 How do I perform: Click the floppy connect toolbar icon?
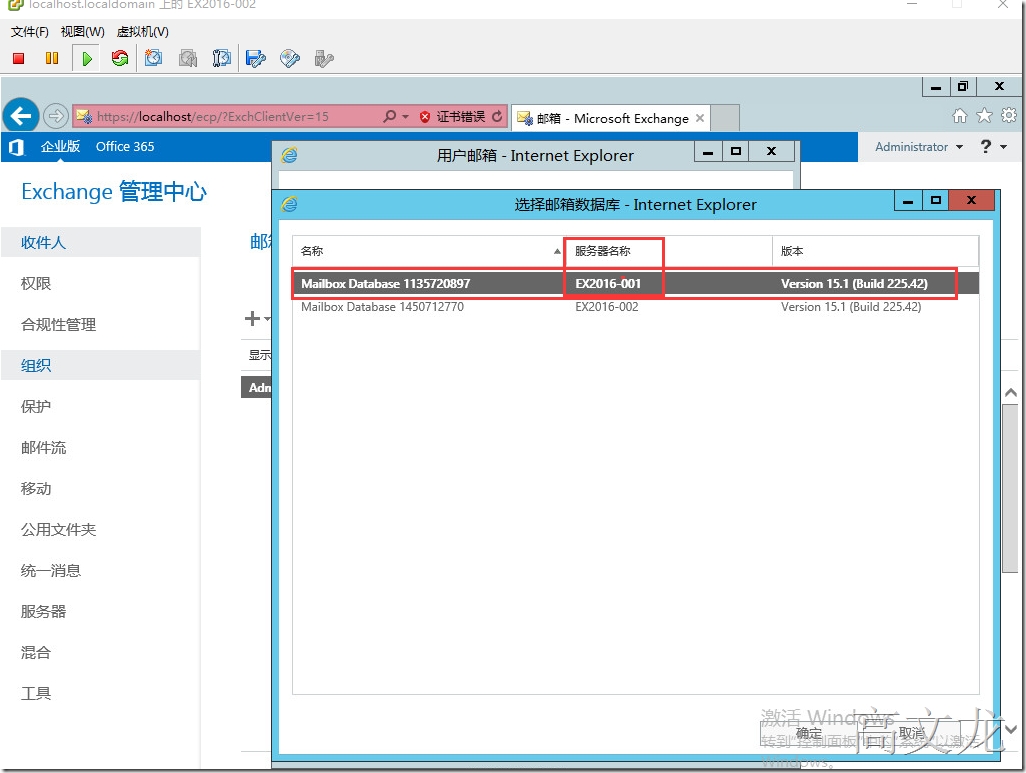click(x=256, y=59)
